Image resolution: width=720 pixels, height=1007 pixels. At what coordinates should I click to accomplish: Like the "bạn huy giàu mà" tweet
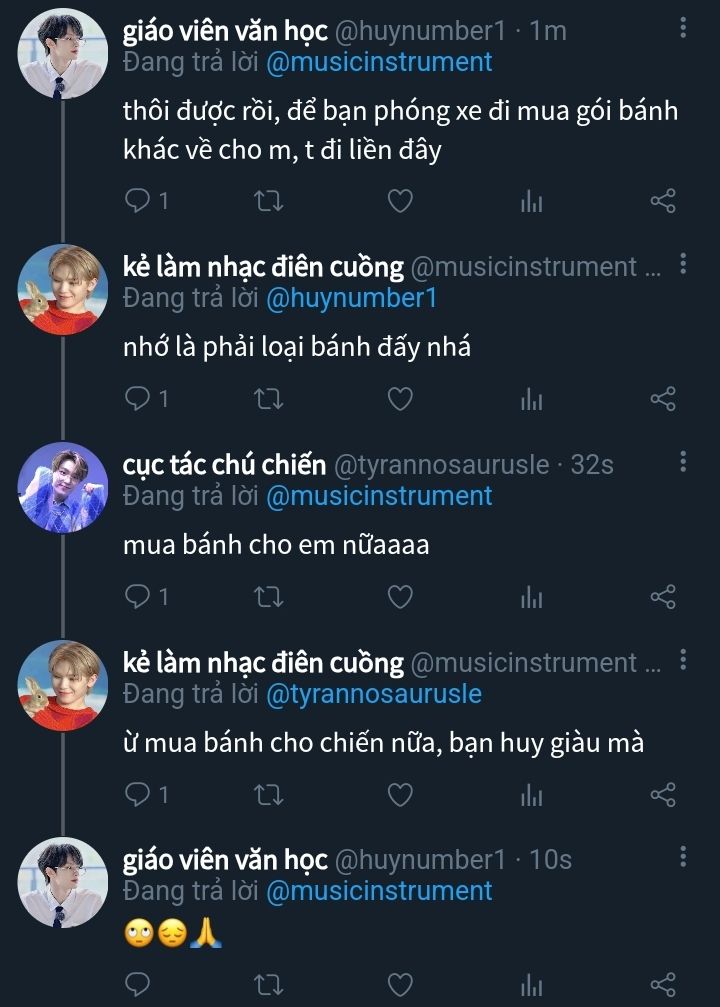point(400,795)
